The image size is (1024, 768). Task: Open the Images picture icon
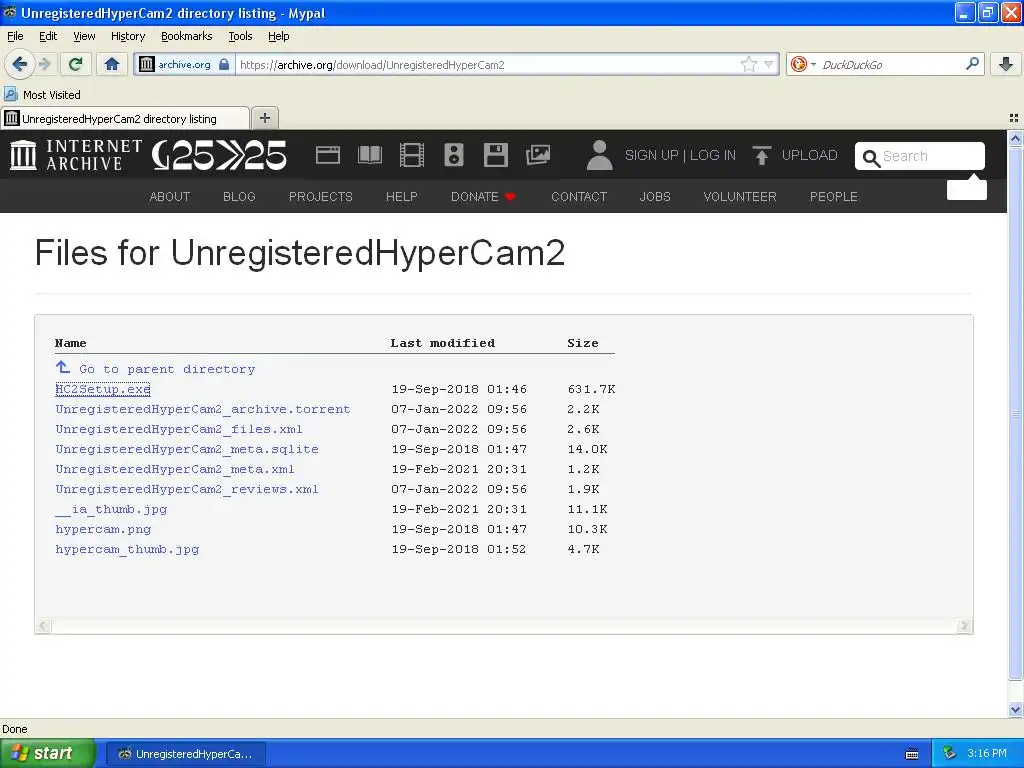(x=538, y=155)
